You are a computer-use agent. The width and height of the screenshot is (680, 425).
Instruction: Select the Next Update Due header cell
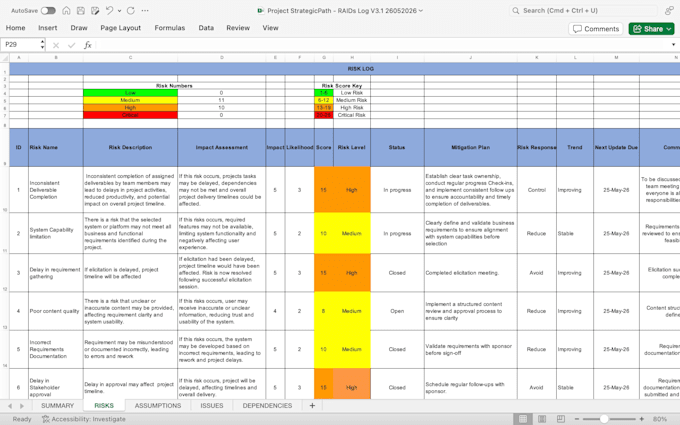(616, 147)
